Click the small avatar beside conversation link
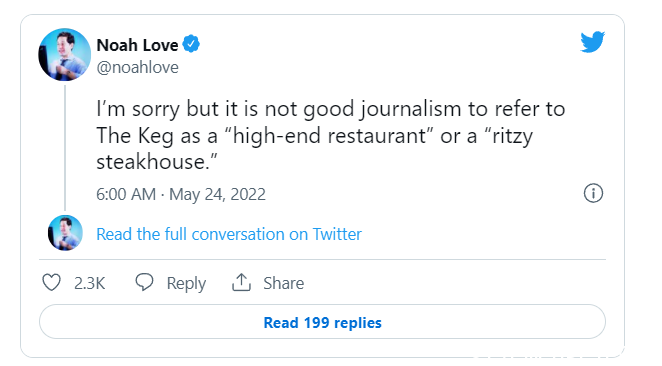 pyautogui.click(x=65, y=233)
